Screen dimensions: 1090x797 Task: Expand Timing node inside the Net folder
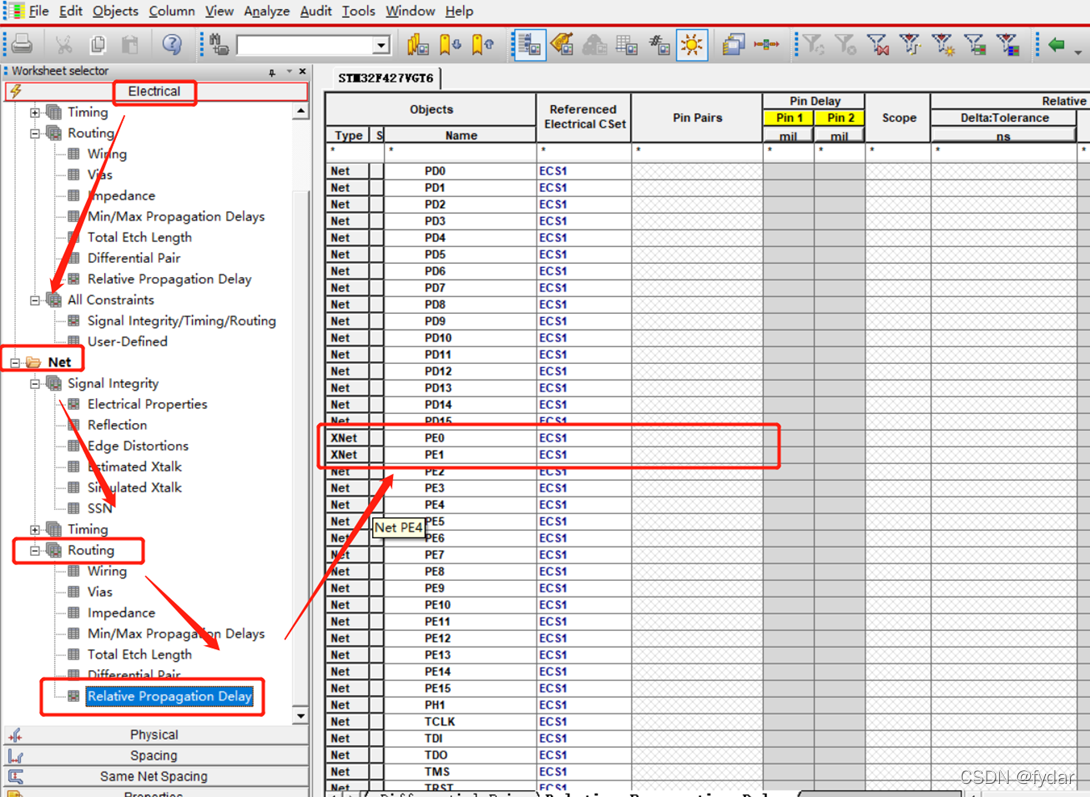35,529
